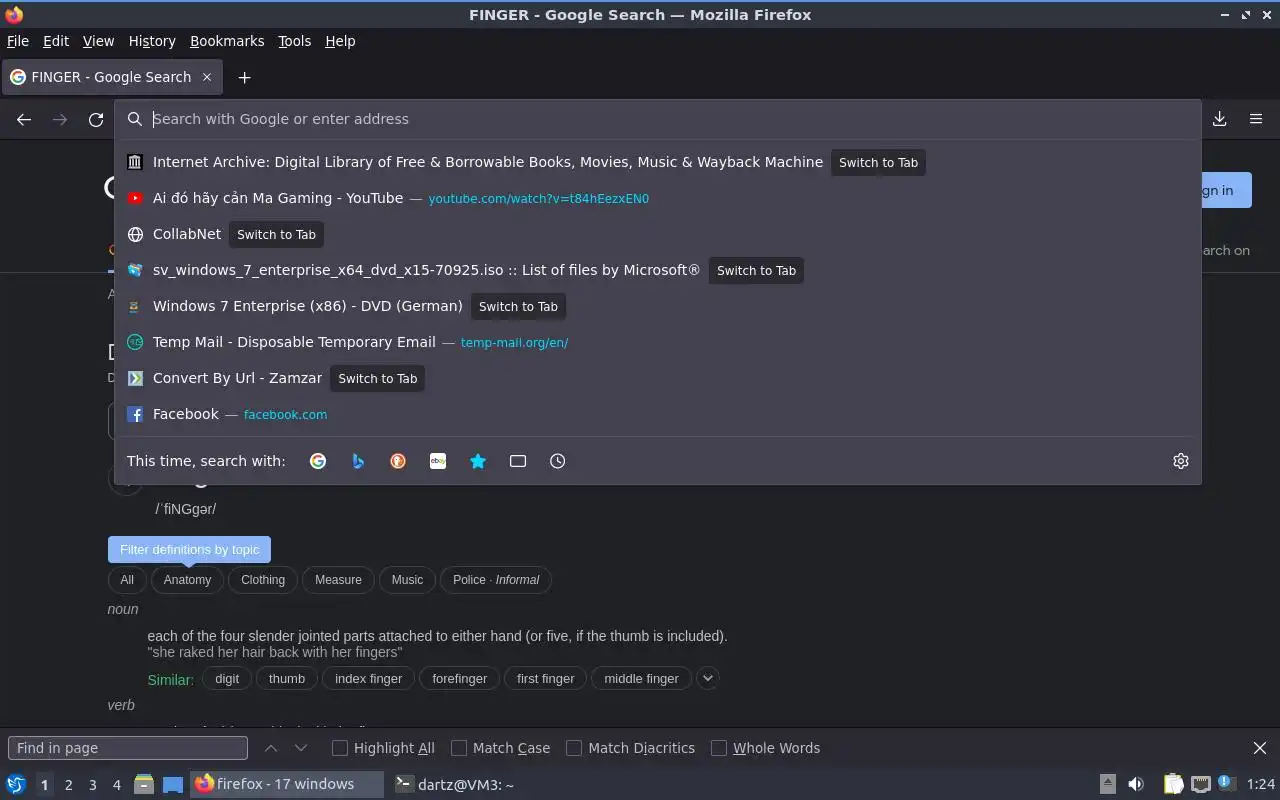Open the Help menu
Viewport: 1280px width, 800px height.
[340, 41]
